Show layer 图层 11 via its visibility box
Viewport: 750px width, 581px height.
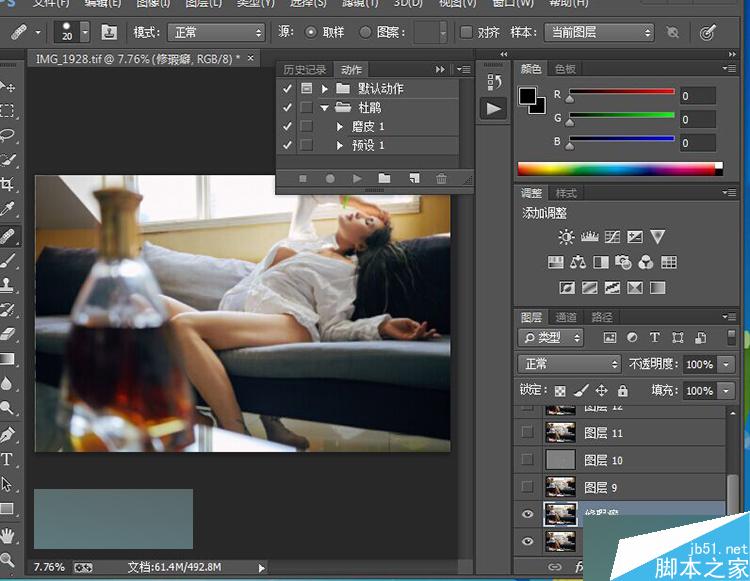[528, 432]
